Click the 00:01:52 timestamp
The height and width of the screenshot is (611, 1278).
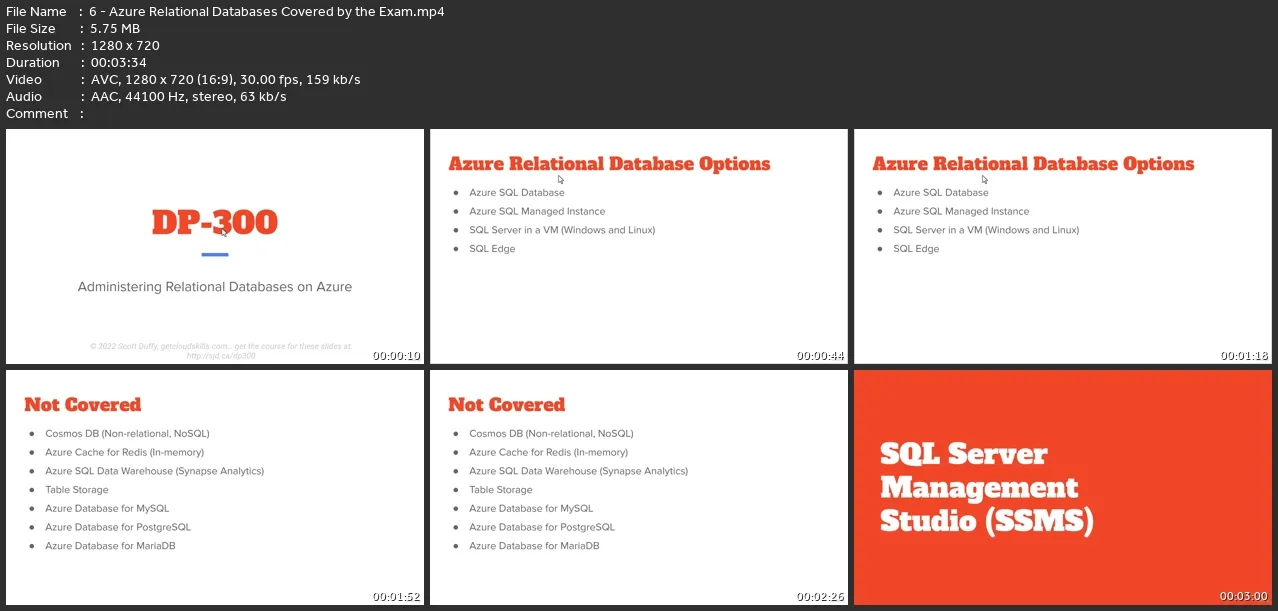point(397,596)
